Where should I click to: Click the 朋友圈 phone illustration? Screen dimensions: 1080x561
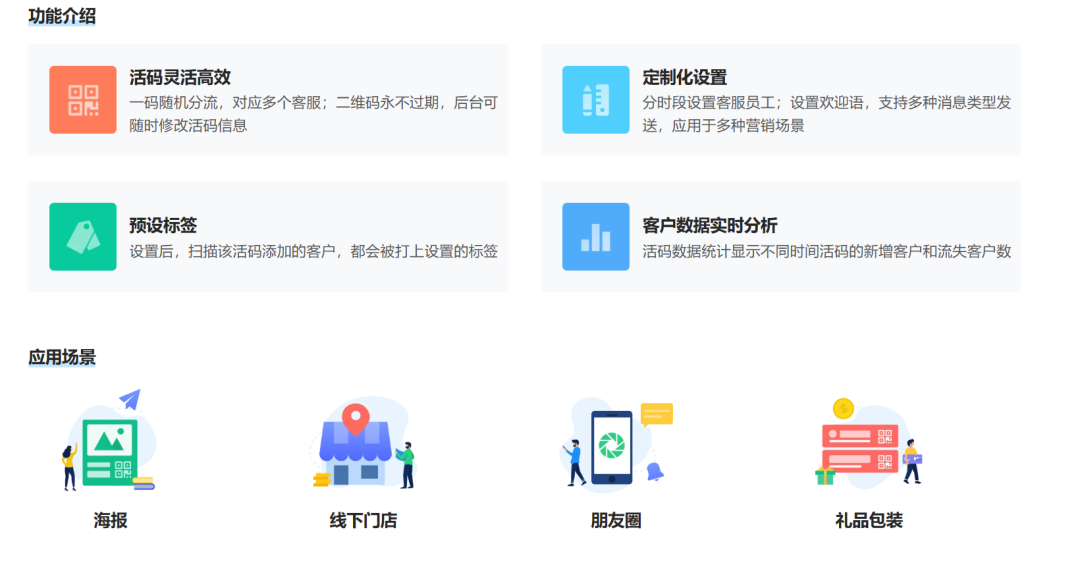click(x=617, y=443)
